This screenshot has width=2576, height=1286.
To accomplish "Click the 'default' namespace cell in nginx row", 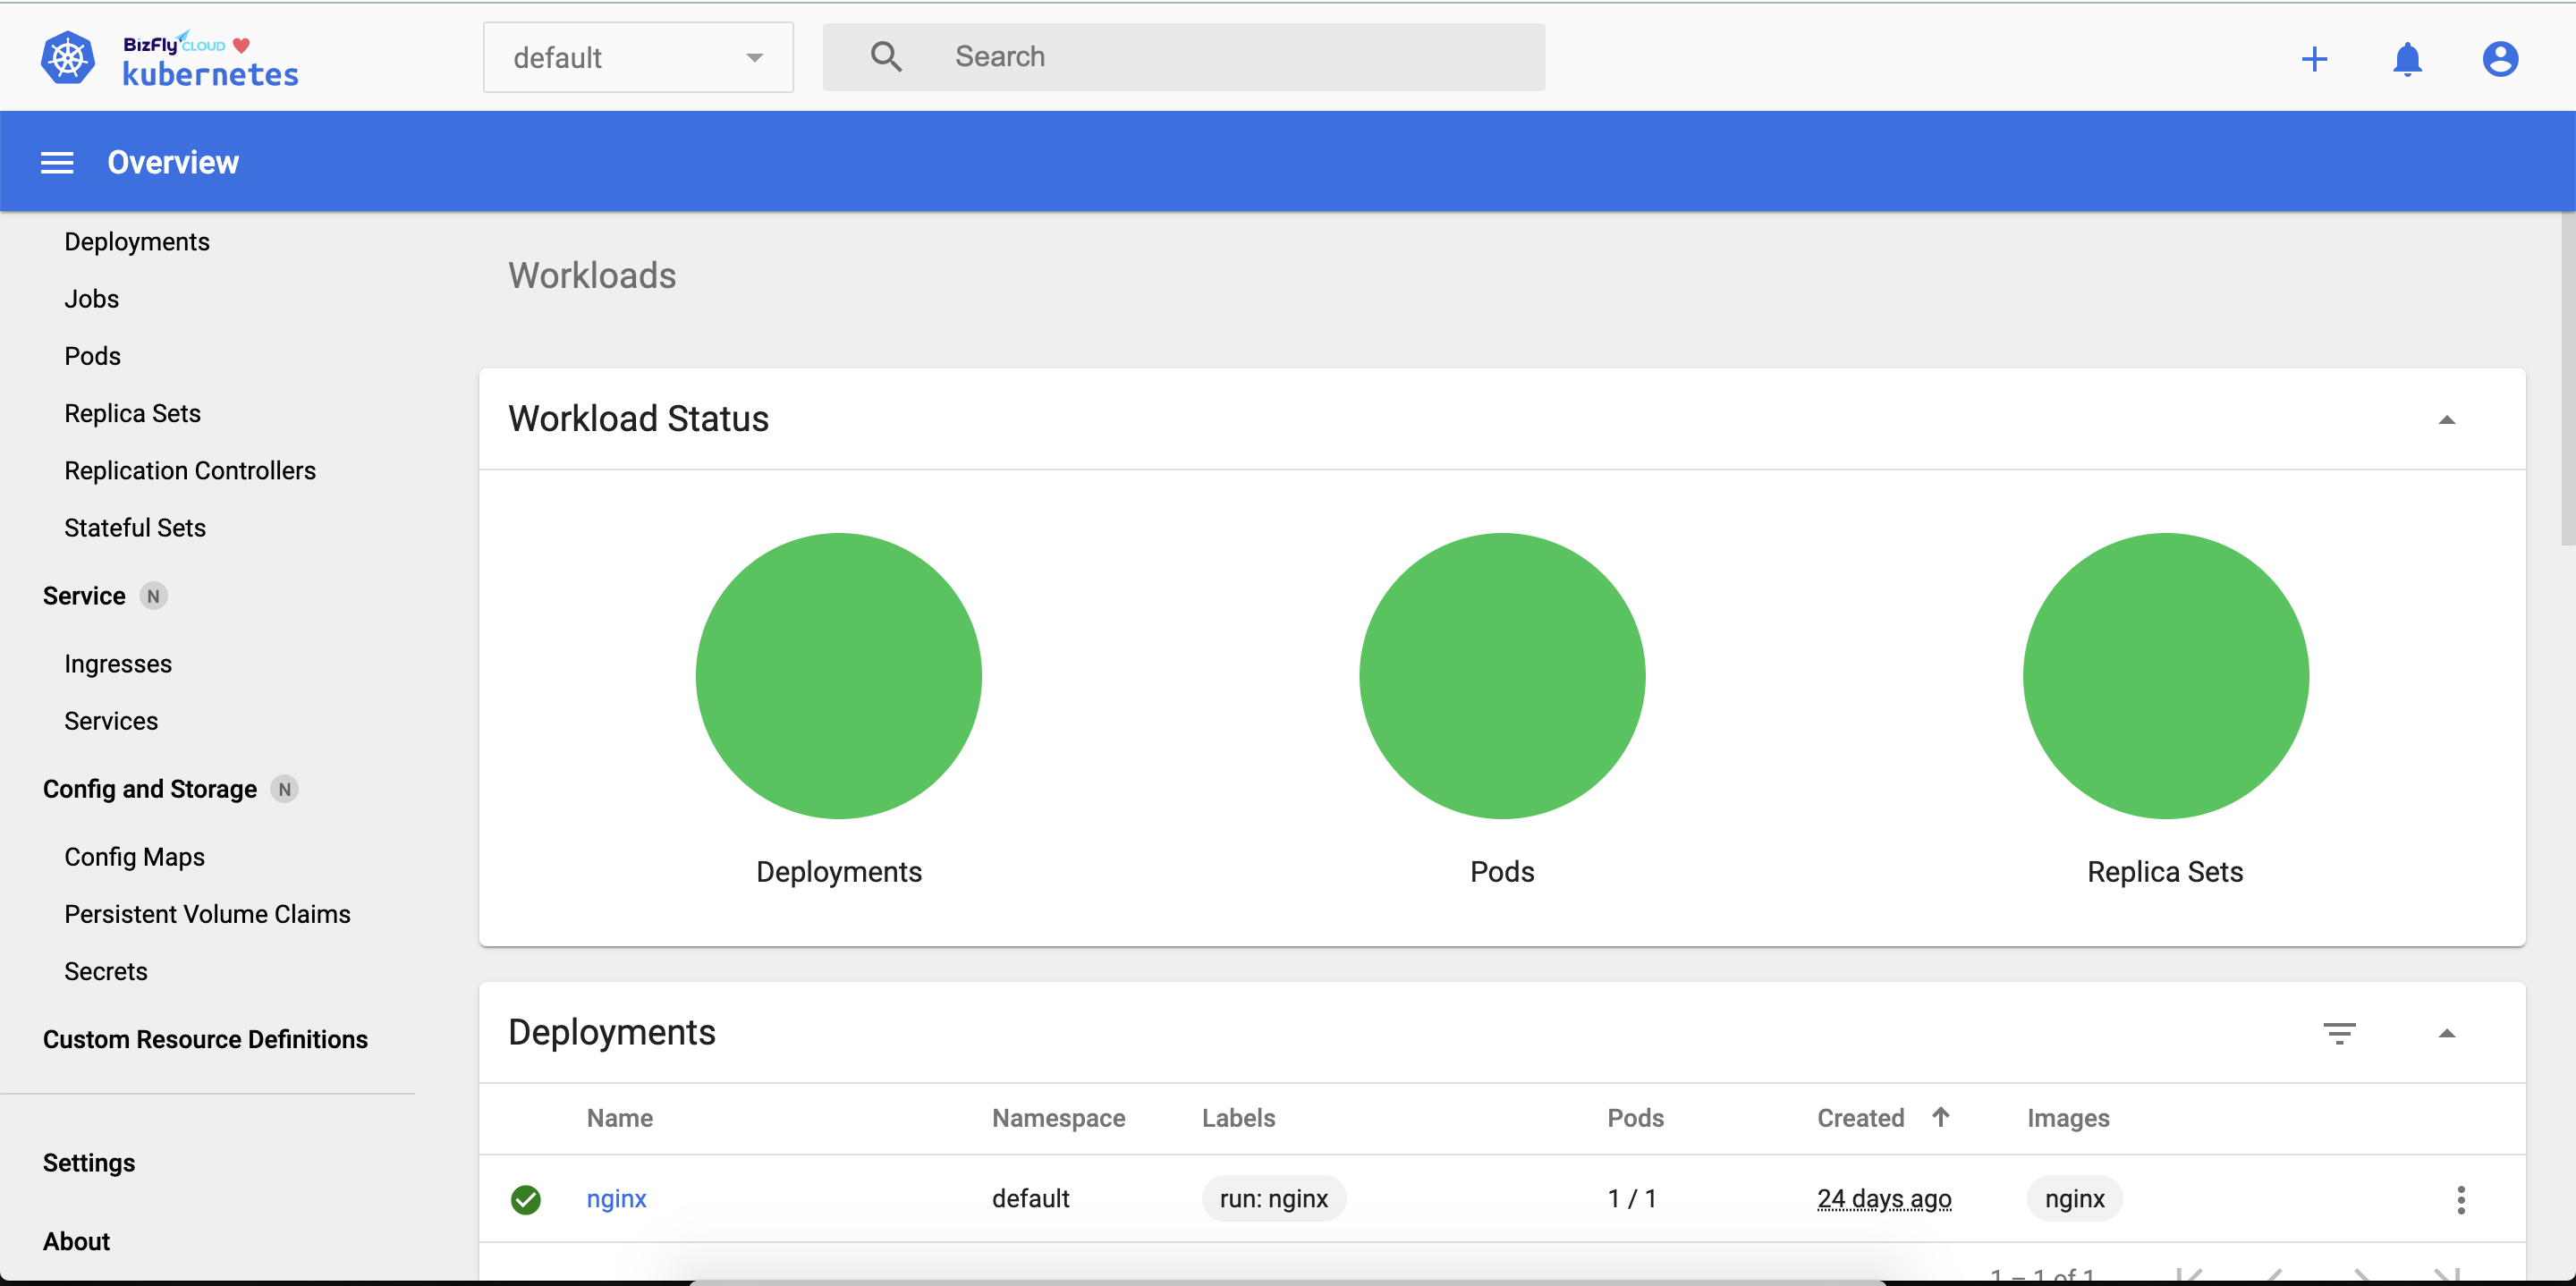I will click(x=1030, y=1199).
